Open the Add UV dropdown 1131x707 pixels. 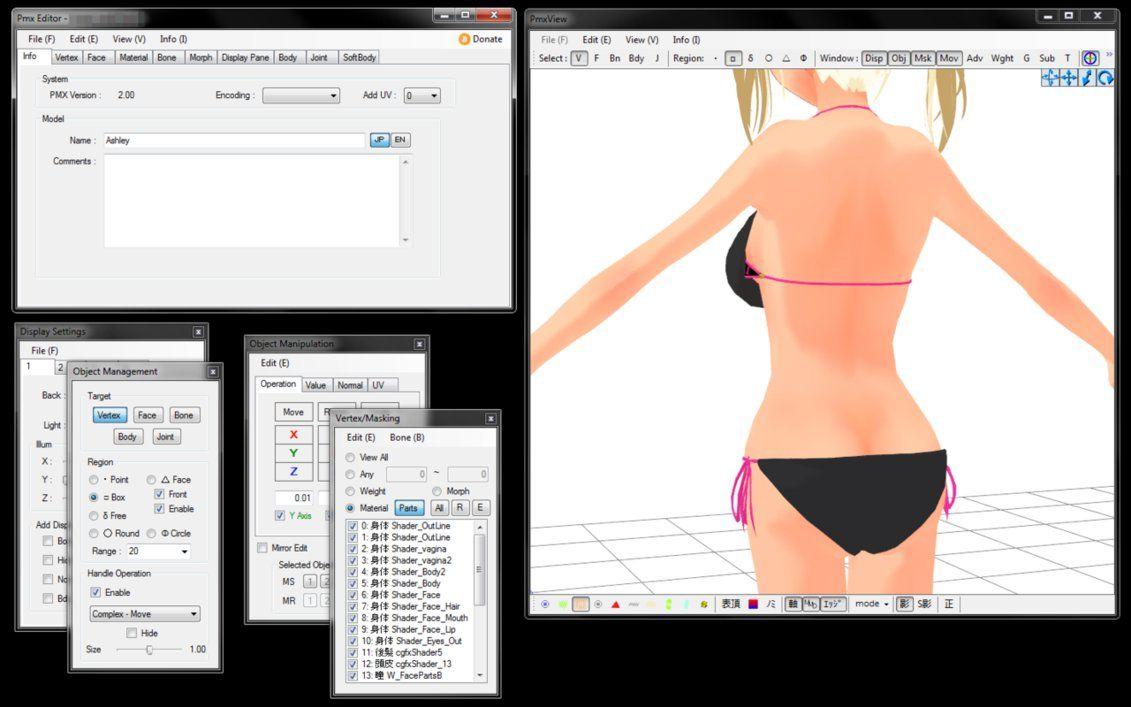pos(422,95)
